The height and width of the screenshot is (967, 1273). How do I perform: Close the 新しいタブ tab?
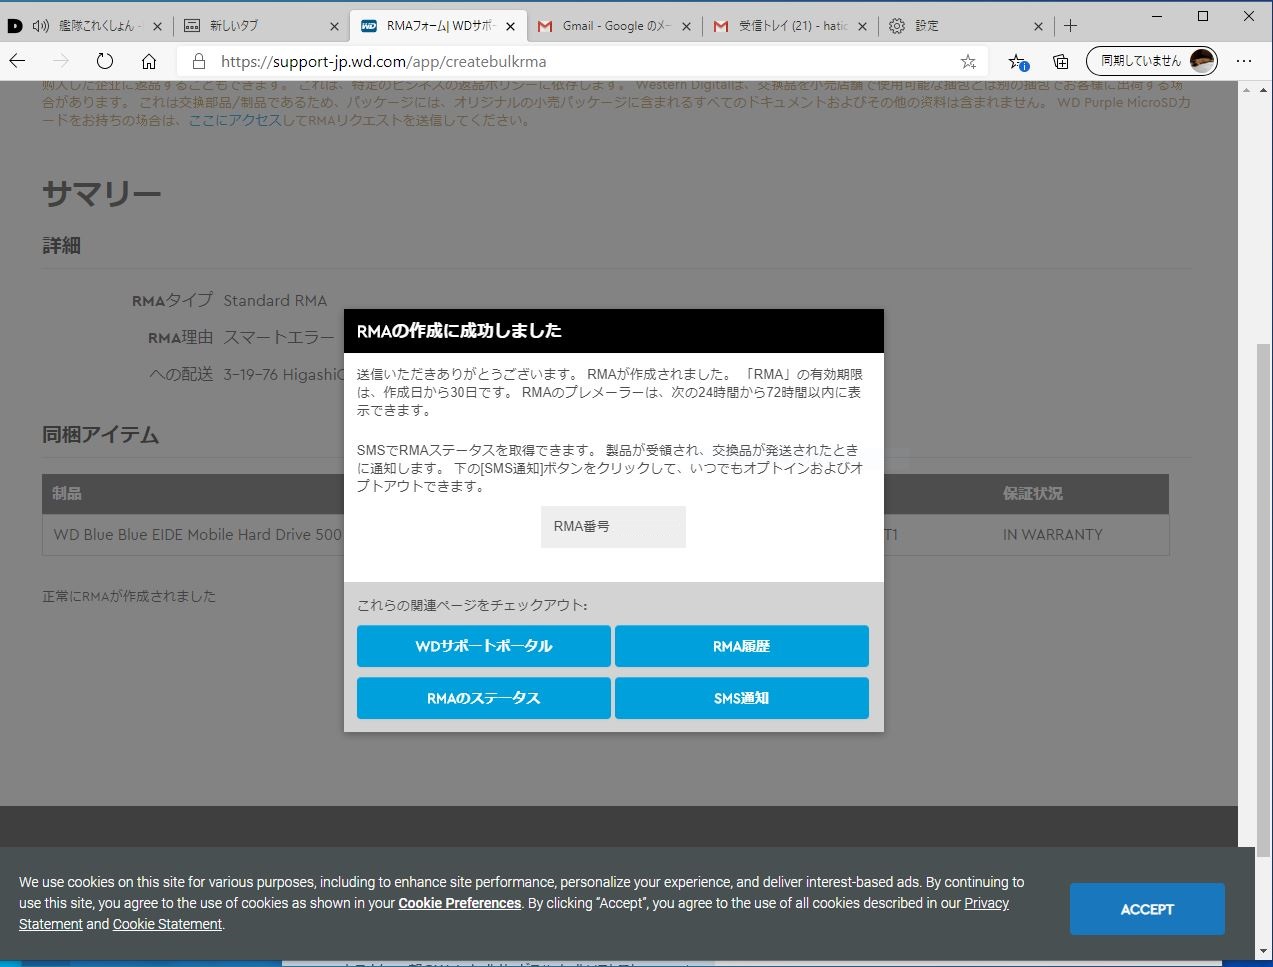pyautogui.click(x=334, y=26)
